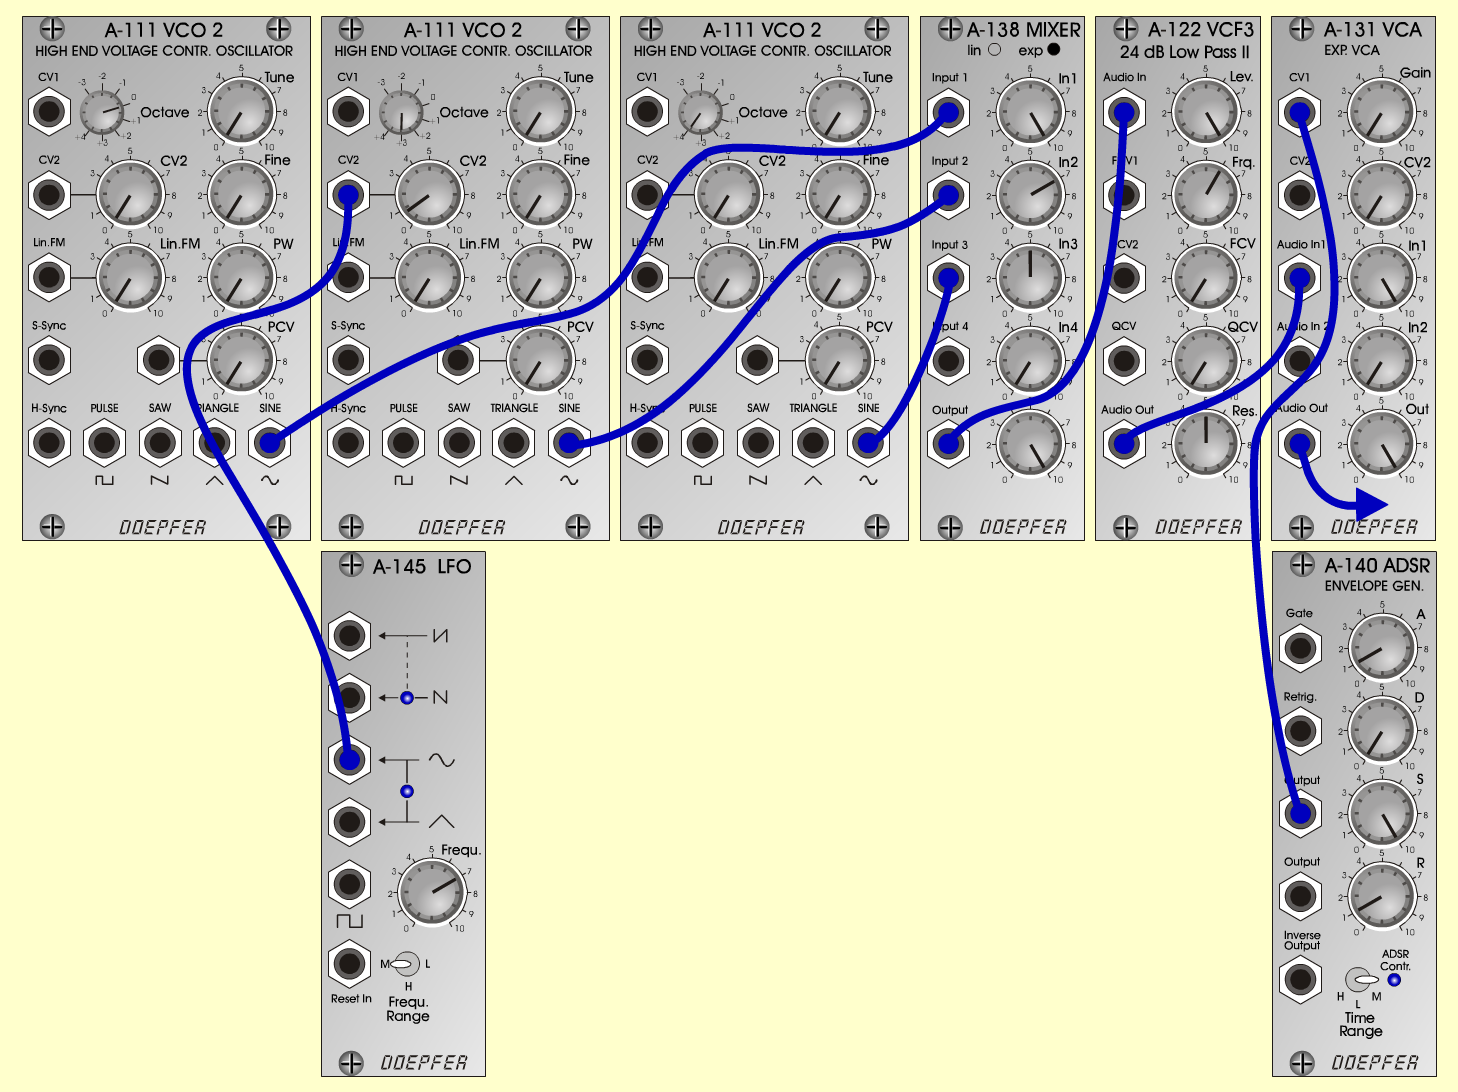The width and height of the screenshot is (1458, 1092).
Task: Click the Audio Out jack on A-131 VCA
Action: [1299, 443]
